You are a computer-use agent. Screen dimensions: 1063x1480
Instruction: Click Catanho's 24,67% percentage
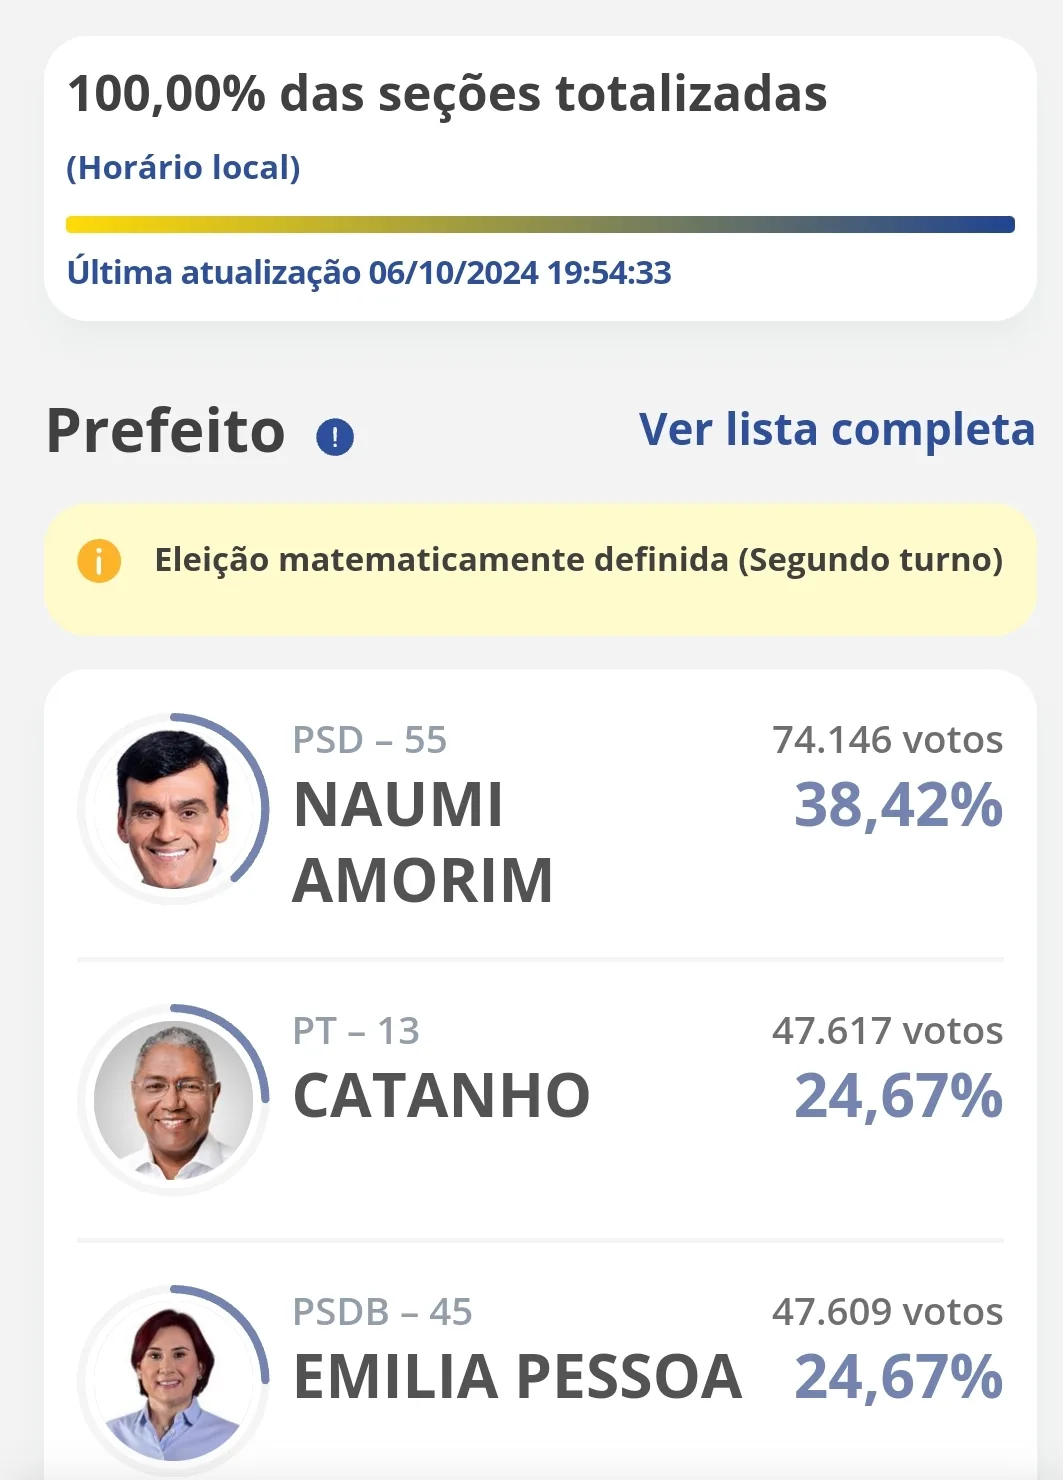click(898, 1097)
